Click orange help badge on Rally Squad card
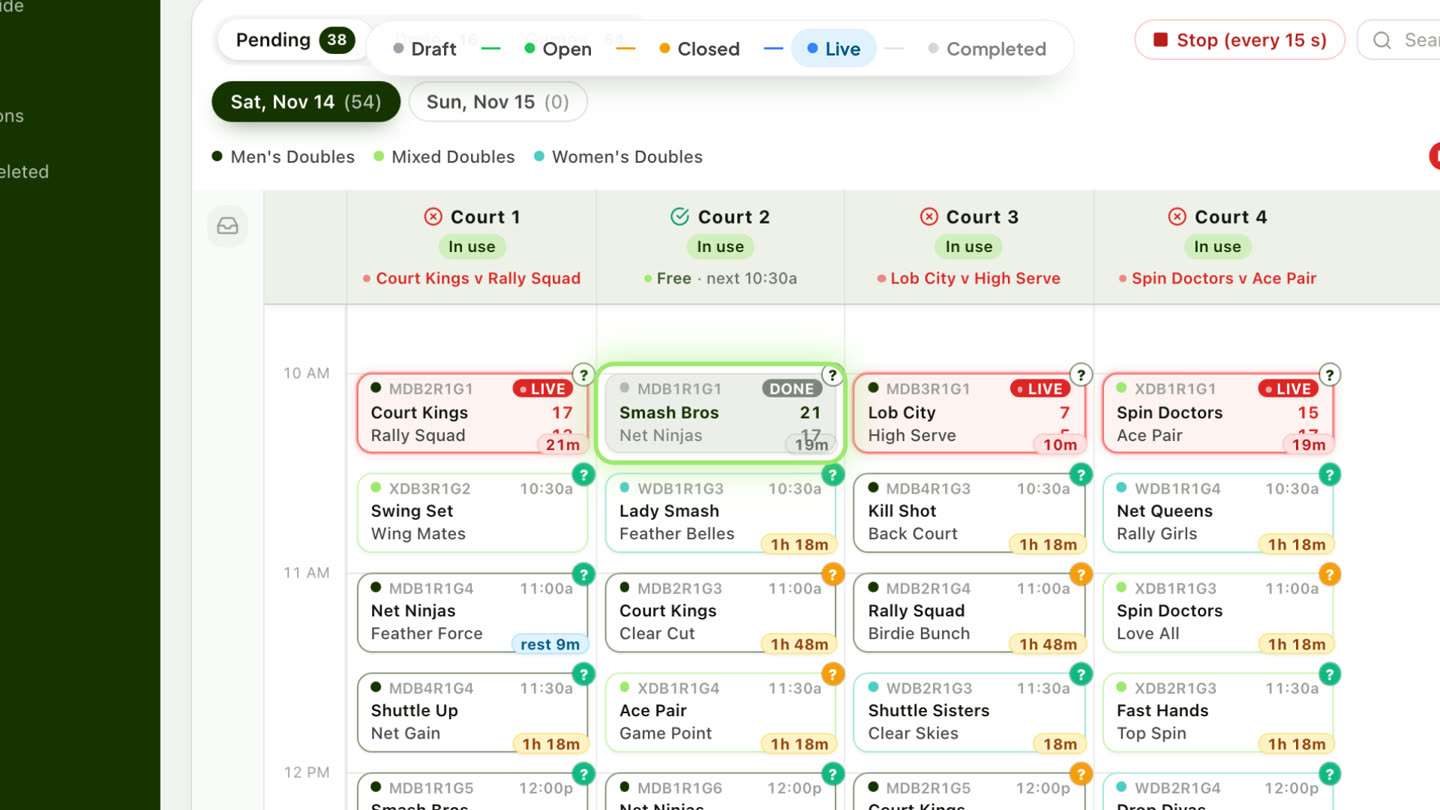 pos(1080,575)
